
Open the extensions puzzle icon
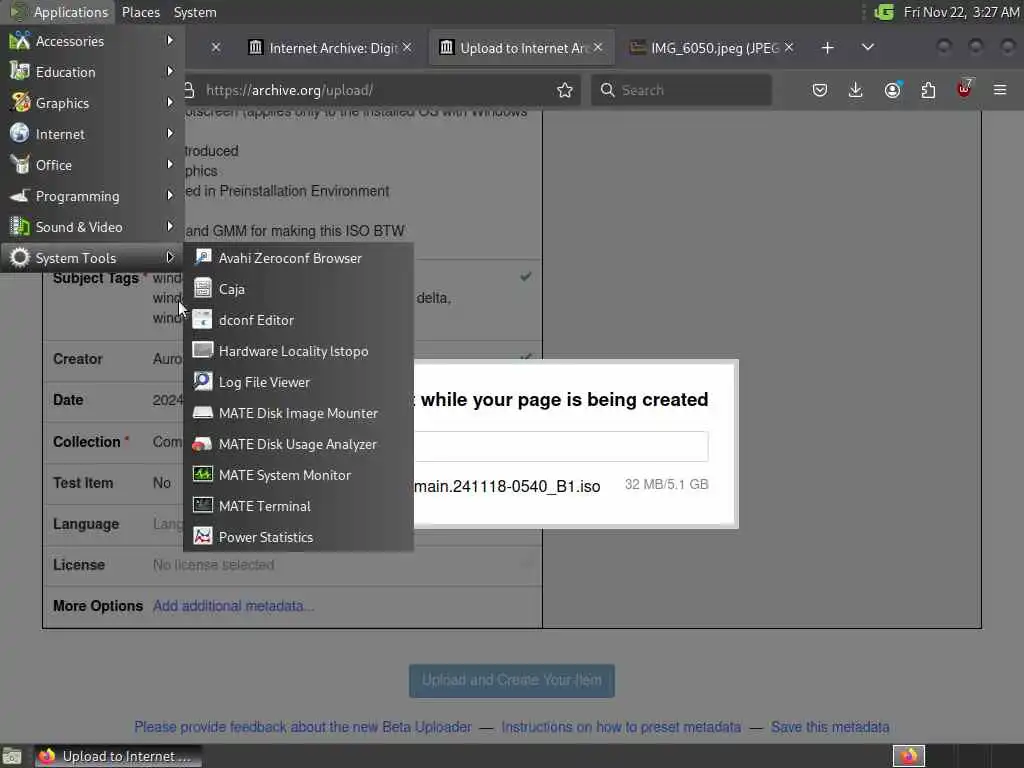[x=928, y=90]
